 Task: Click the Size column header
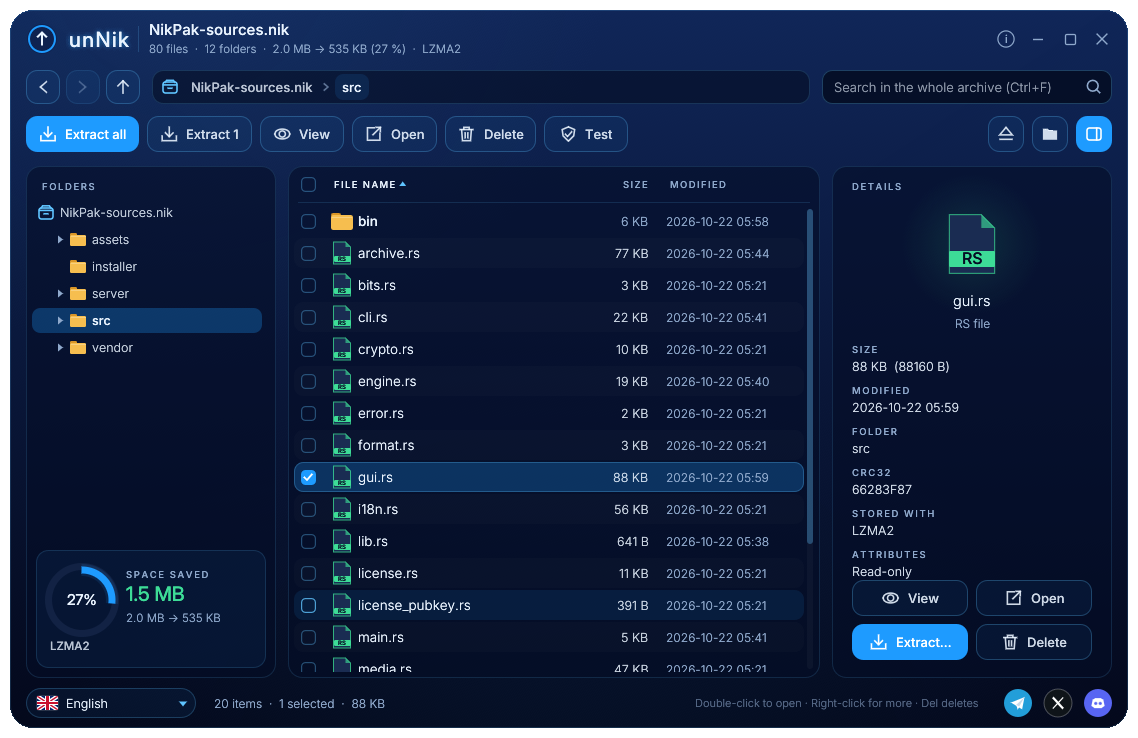click(635, 184)
